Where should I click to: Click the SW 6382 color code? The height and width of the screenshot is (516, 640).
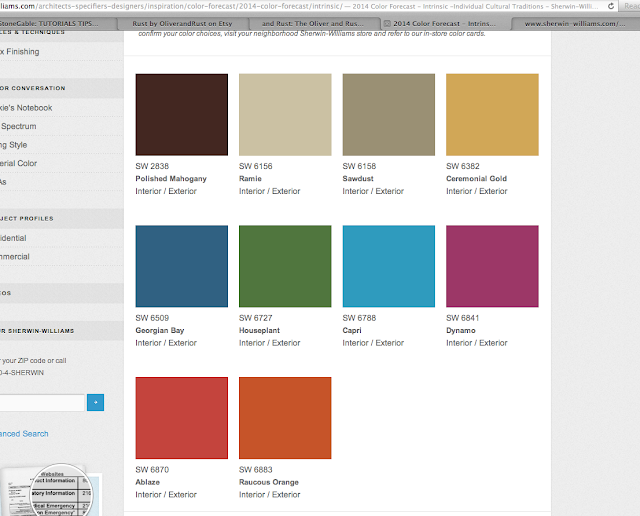pos(463,166)
